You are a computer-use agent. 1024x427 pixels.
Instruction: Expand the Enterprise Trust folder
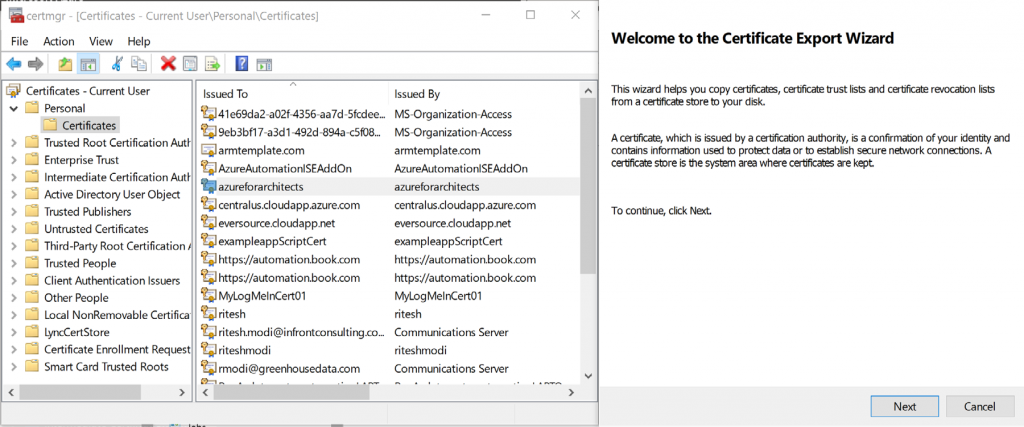coord(13,160)
